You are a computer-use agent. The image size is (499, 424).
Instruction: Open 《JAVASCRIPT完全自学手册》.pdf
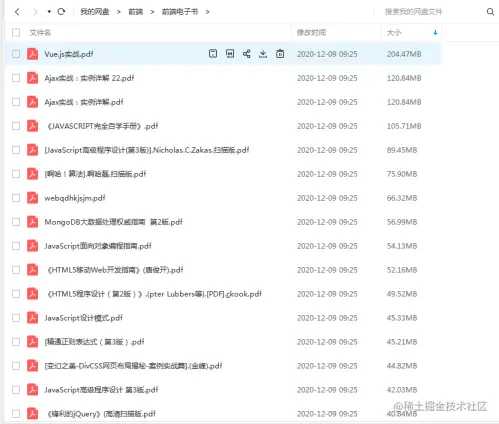[103, 126]
